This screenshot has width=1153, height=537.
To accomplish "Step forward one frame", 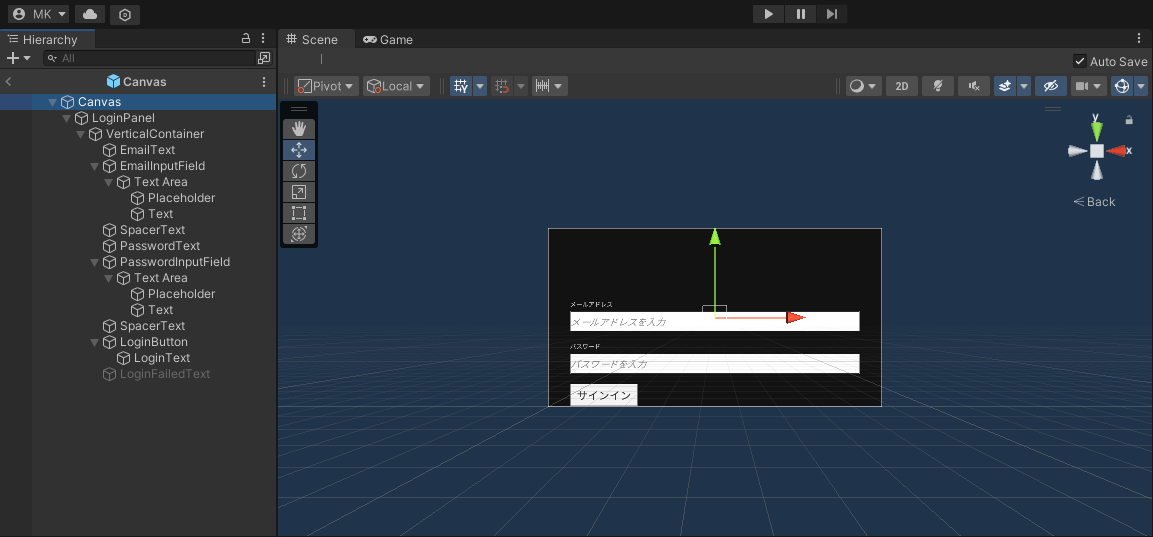I will point(832,14).
